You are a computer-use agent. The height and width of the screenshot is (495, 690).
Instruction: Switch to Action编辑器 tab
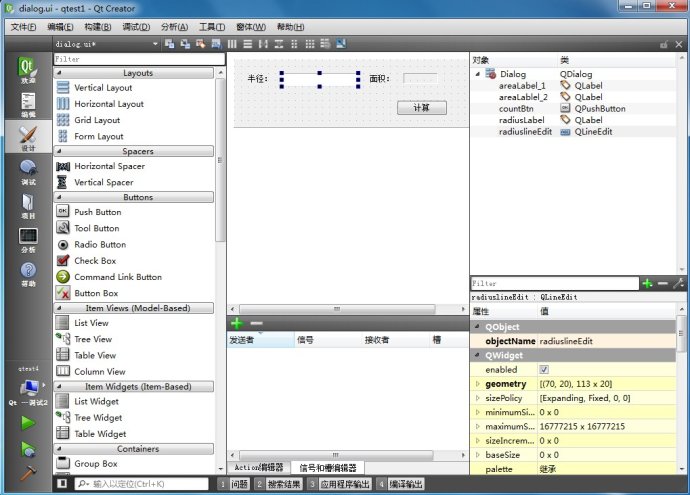tap(259, 467)
